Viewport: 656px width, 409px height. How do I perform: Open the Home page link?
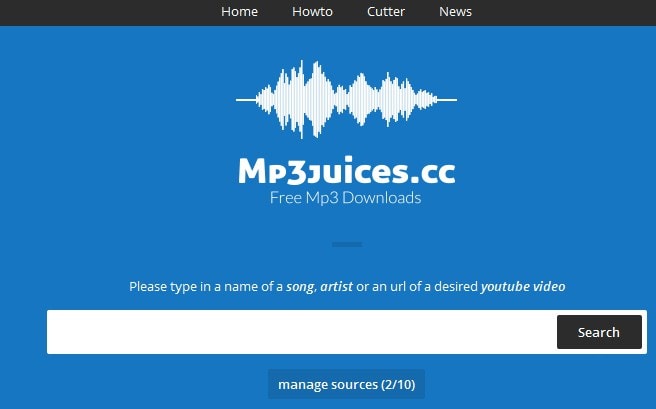pyautogui.click(x=239, y=12)
